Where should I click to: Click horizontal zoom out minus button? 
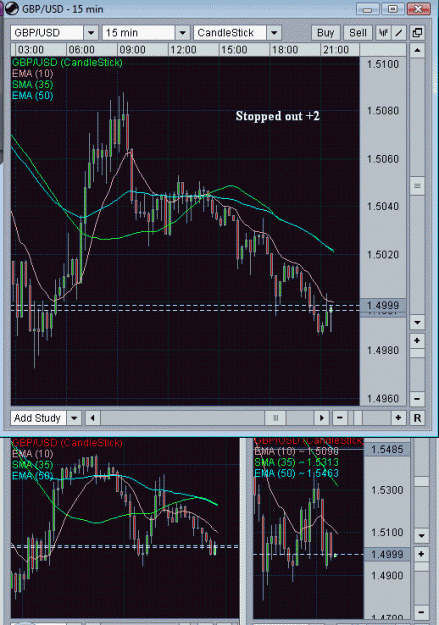pos(340,418)
